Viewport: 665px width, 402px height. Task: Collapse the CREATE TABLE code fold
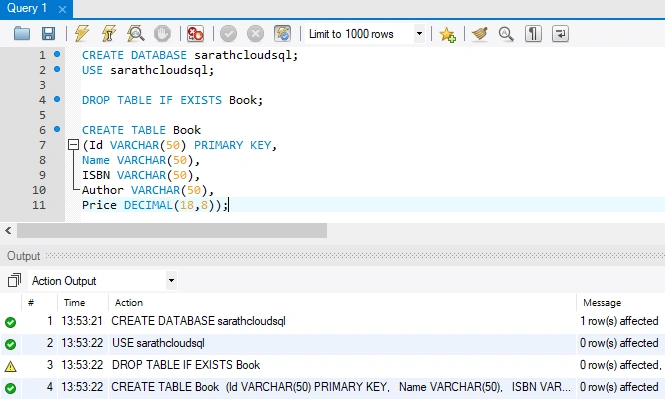tap(73, 145)
